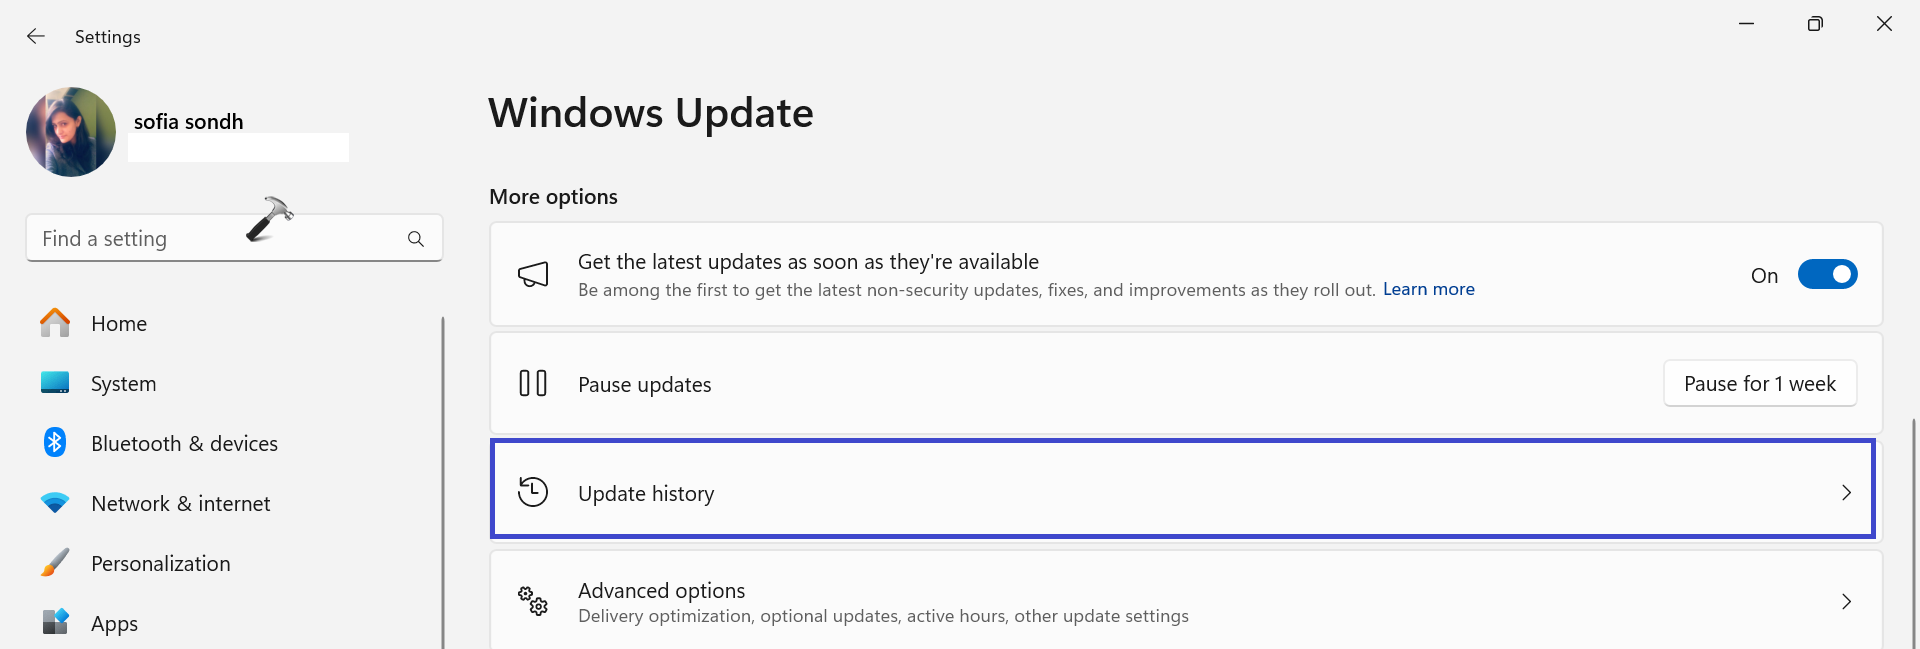Go to Apps settings section

point(114,624)
